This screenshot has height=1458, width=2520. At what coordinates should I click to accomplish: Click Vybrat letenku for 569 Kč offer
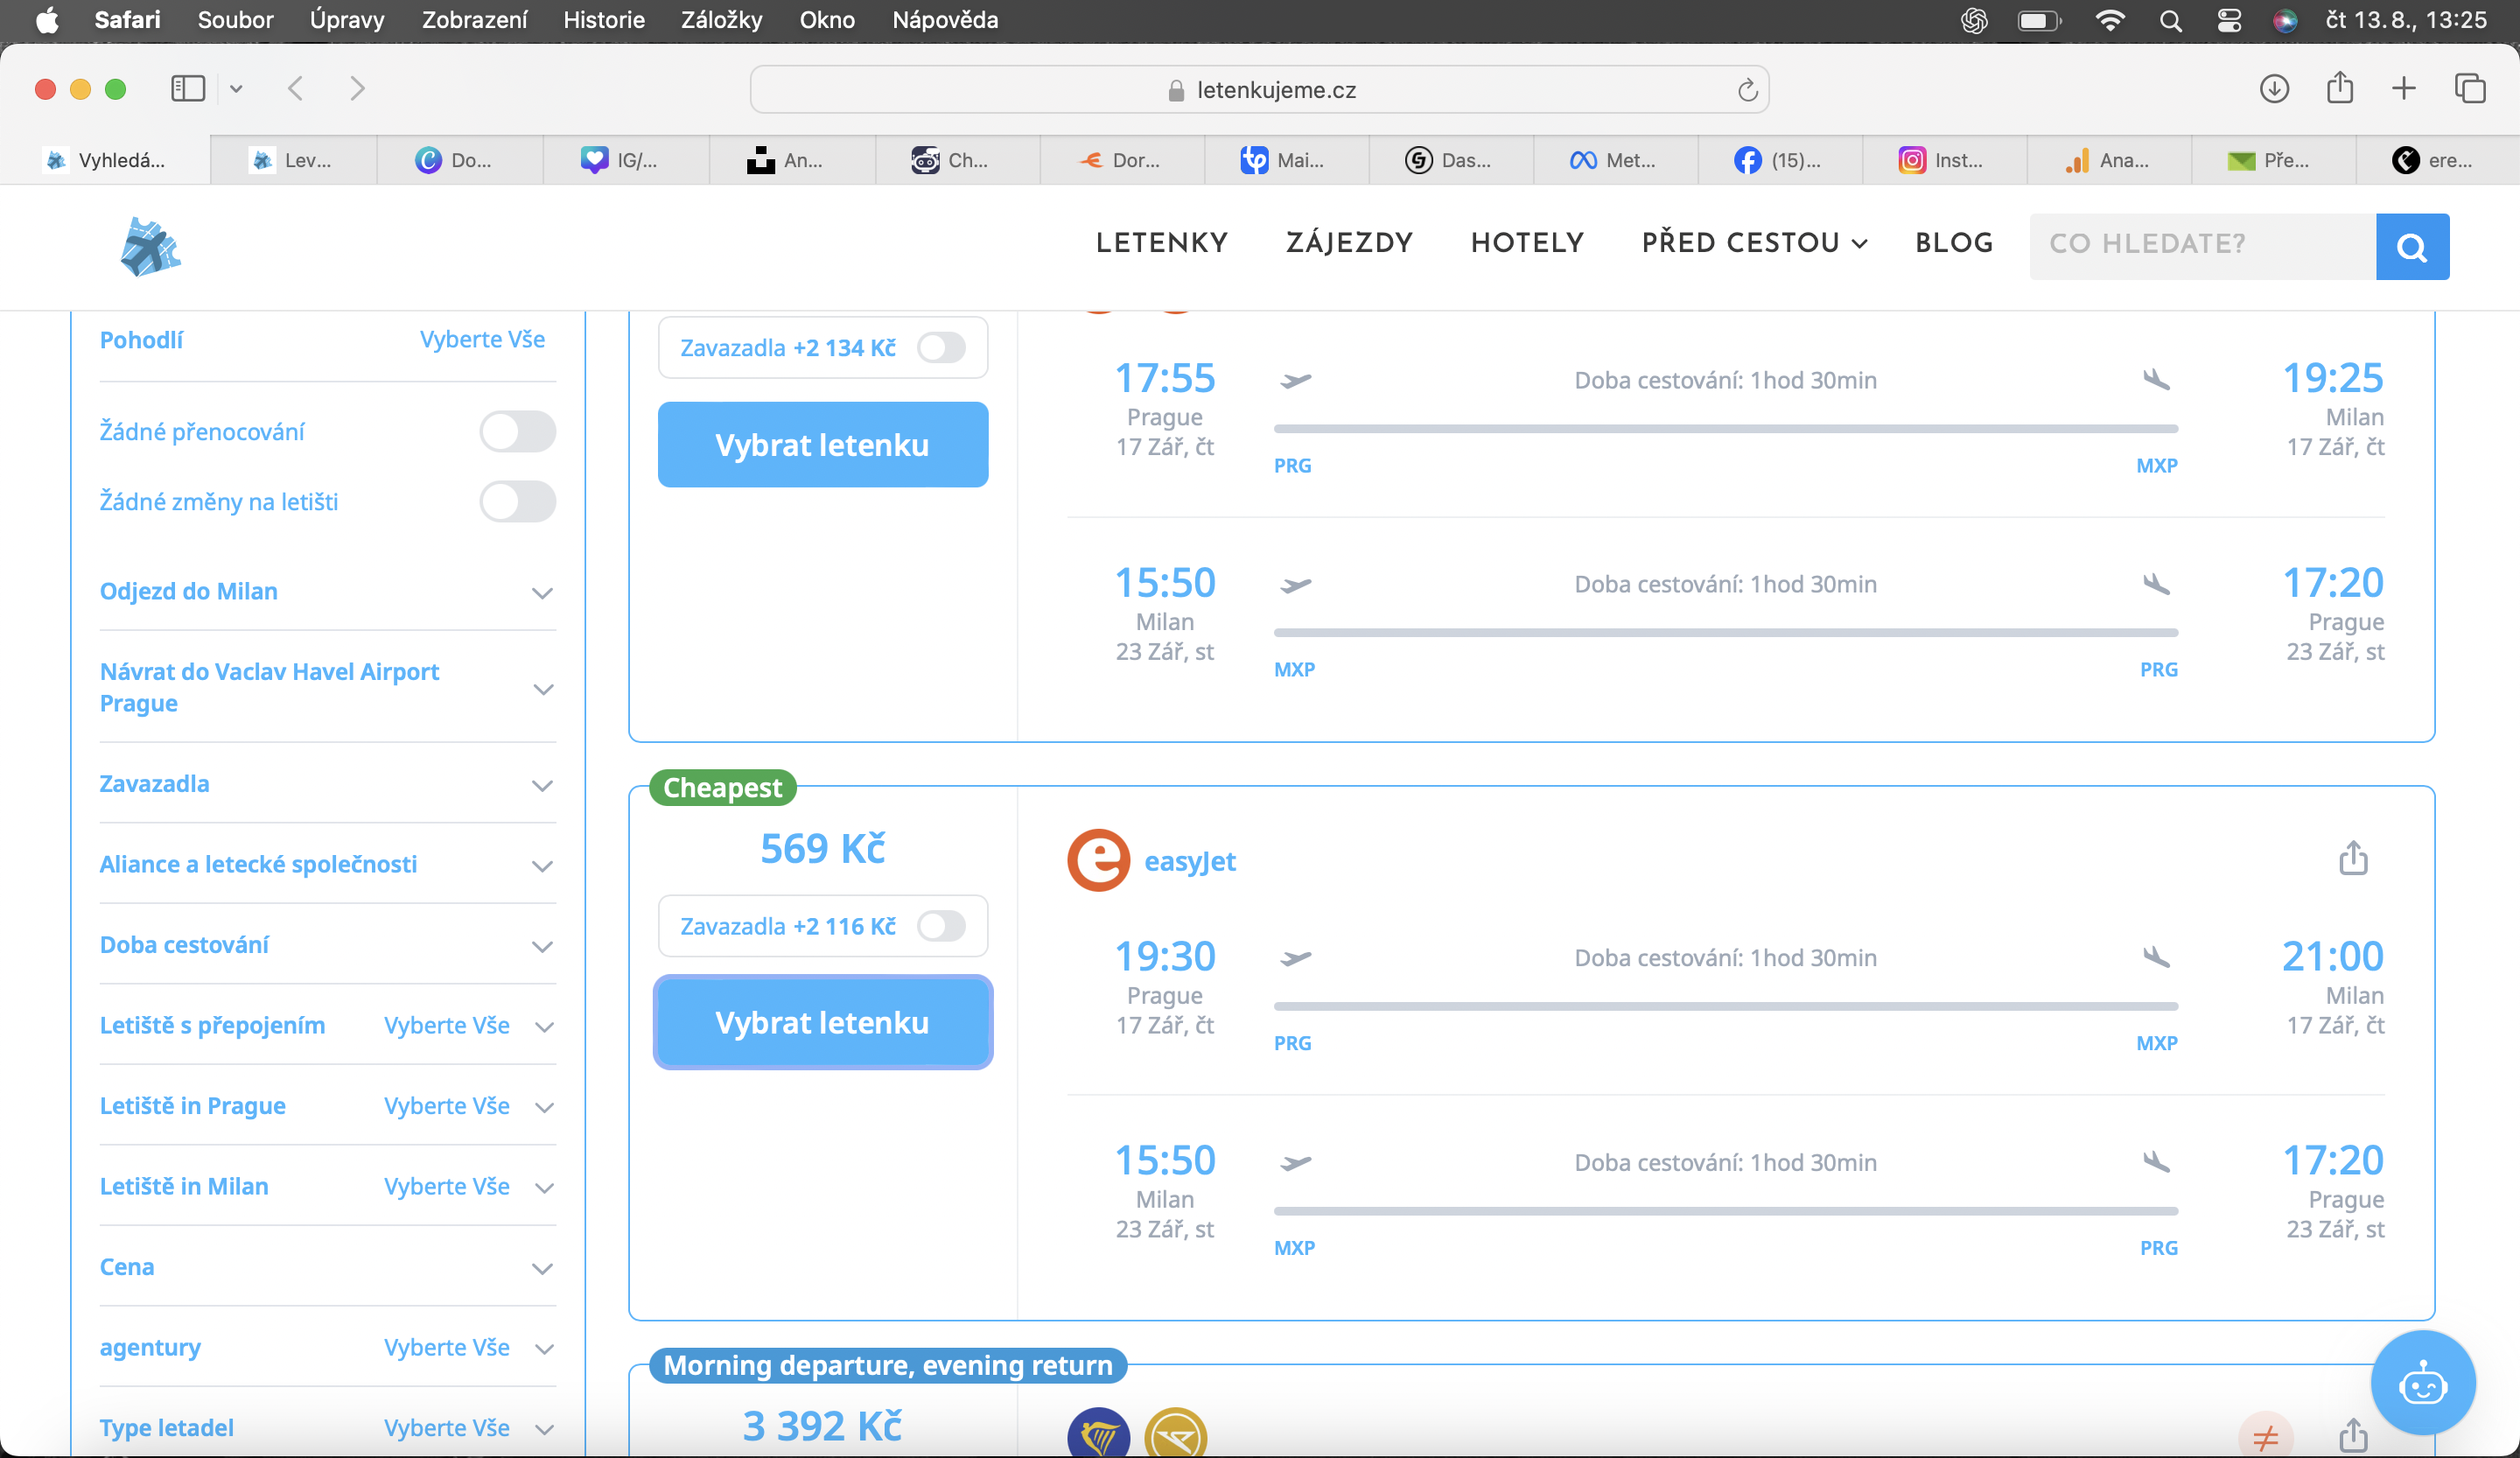[x=822, y=1023]
